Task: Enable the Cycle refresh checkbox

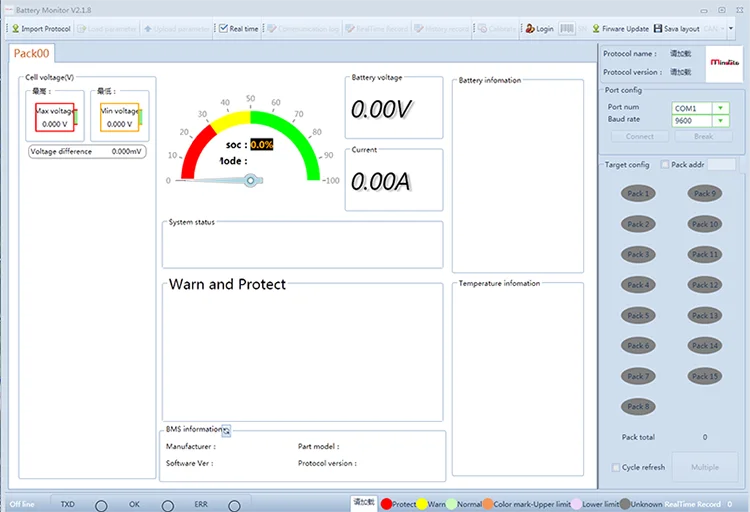Action: coord(616,467)
